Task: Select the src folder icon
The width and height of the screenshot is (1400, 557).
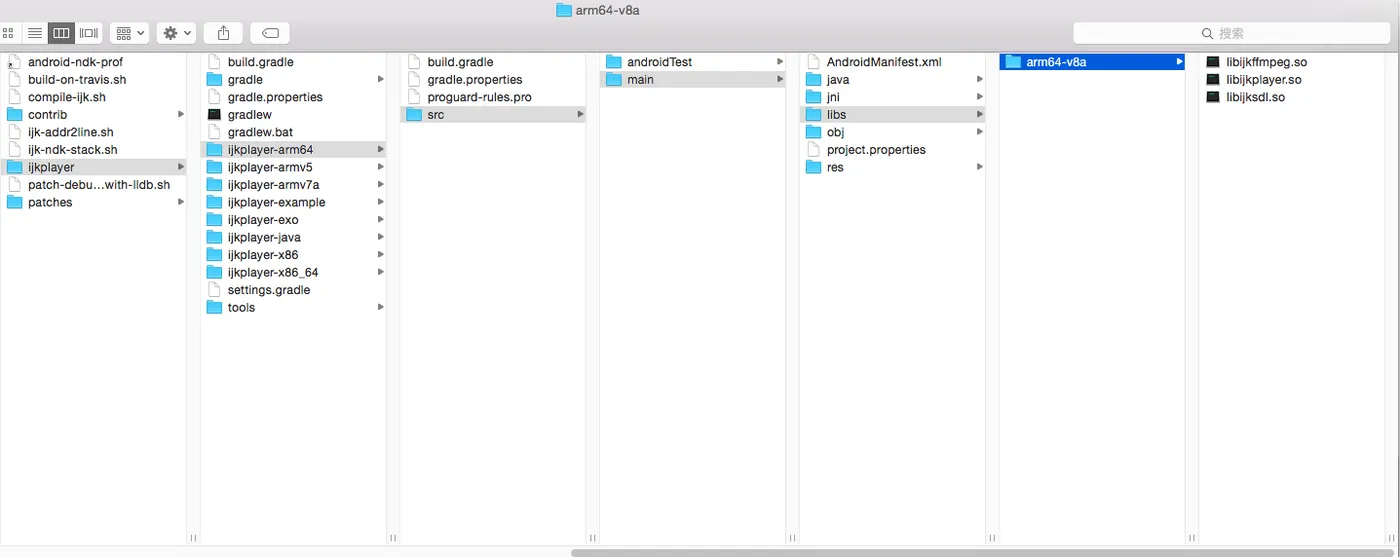Action: click(414, 114)
